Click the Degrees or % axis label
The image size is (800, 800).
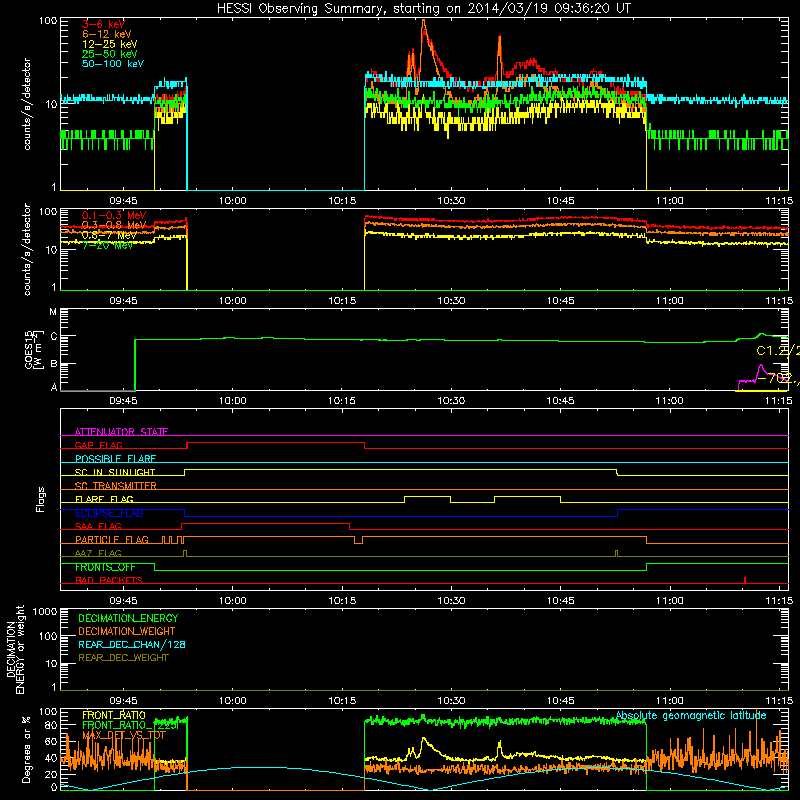[x=26, y=749]
